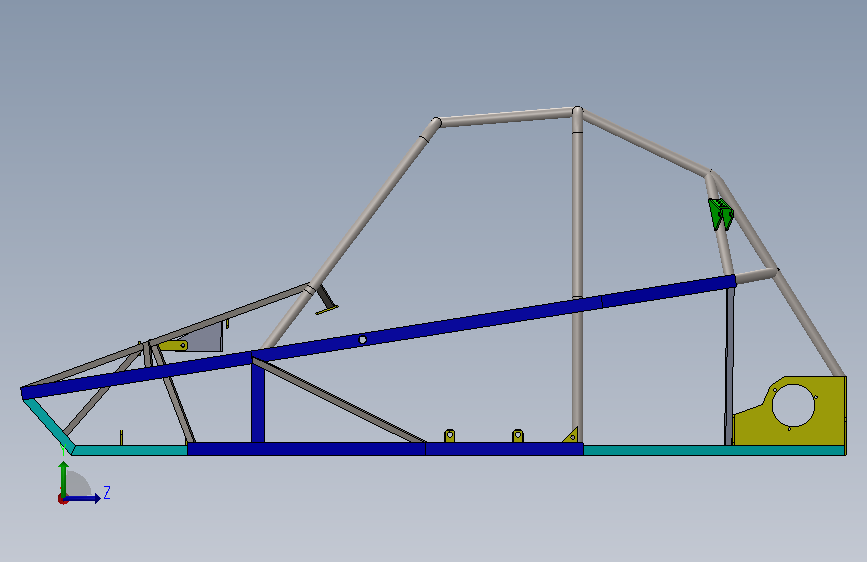This screenshot has height=562, width=867.
Task: Select the small upright pin on front floor rail
Action: pyautogui.click(x=121, y=437)
